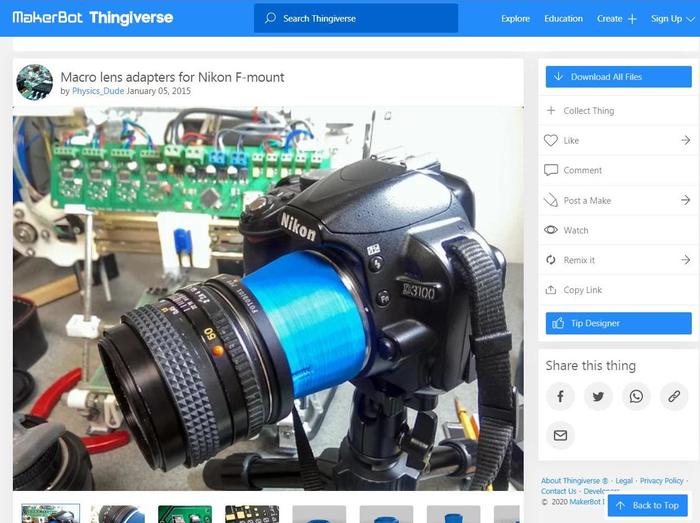The width and height of the screenshot is (700, 523).
Task: Click the link share icon
Action: (675, 397)
